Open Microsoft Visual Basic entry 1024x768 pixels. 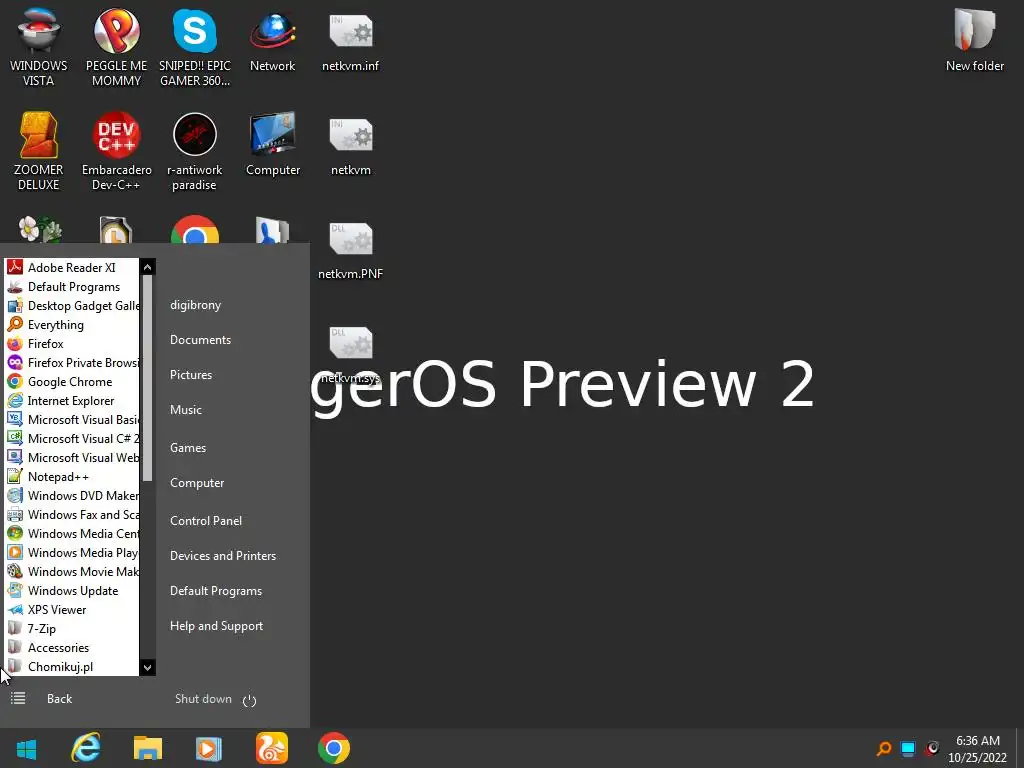coord(72,419)
